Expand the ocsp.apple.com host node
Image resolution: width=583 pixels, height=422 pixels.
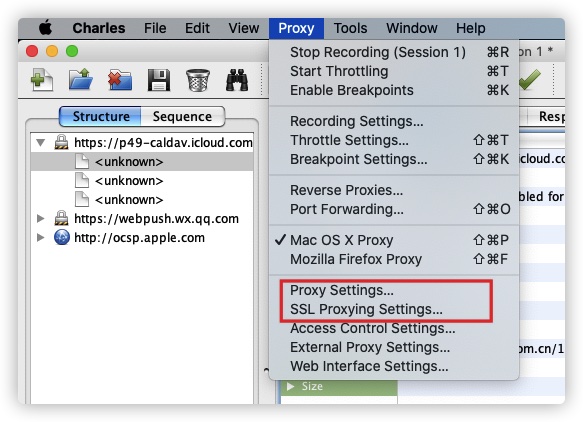click(x=41, y=238)
